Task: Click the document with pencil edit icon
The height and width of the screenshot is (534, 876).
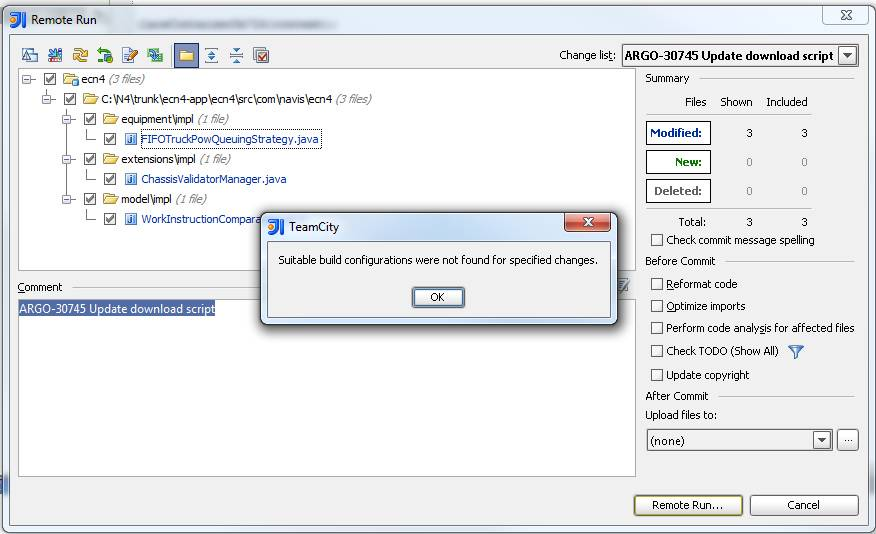Action: (130, 55)
